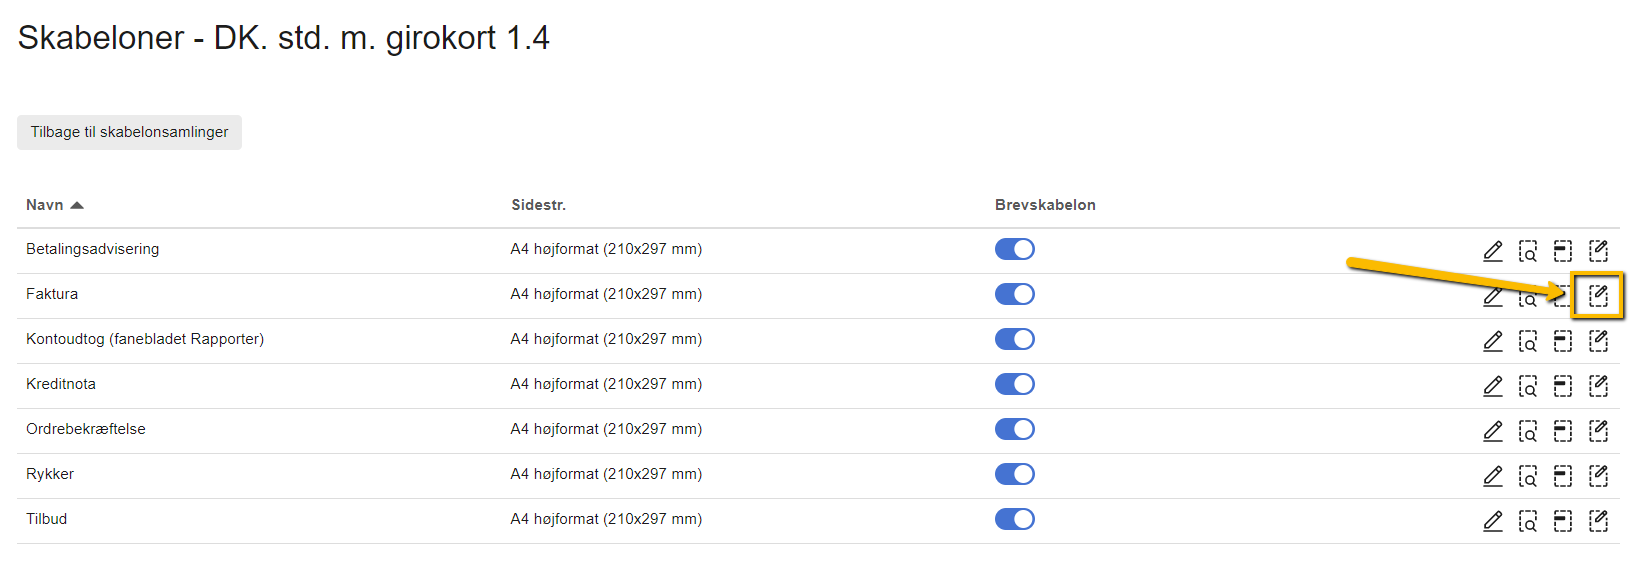The height and width of the screenshot is (582, 1636).
Task: Edit the Faktura template with the pencil icon
Action: pyautogui.click(x=1494, y=294)
